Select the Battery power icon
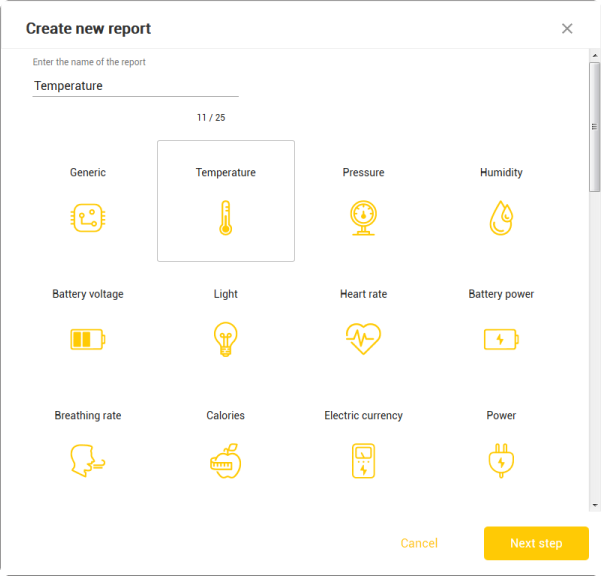Screen dimensions: 601x576 click(501, 339)
